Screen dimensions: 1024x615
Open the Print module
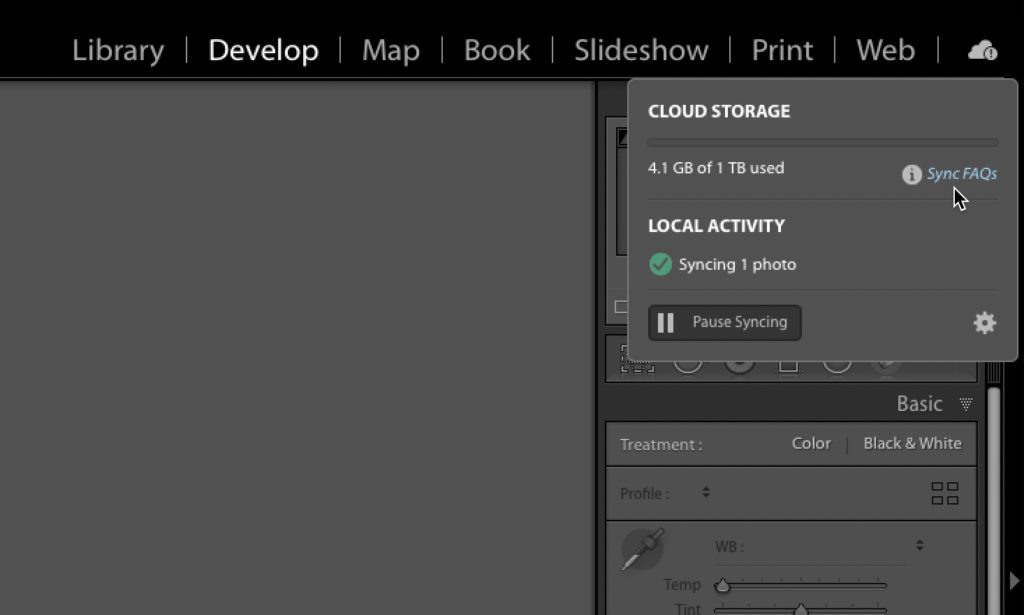(782, 50)
